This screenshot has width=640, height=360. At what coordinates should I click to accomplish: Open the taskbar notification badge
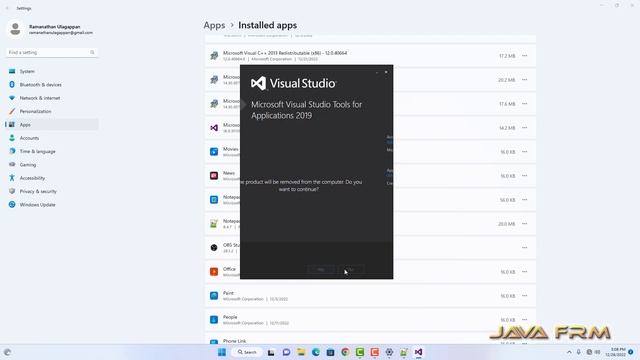631,352
